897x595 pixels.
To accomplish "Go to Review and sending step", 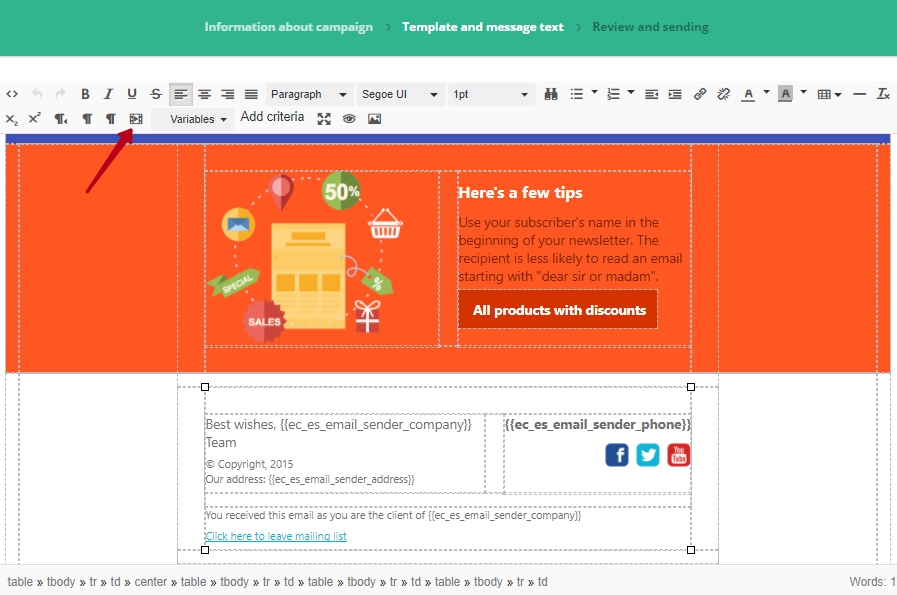I will (x=650, y=27).
